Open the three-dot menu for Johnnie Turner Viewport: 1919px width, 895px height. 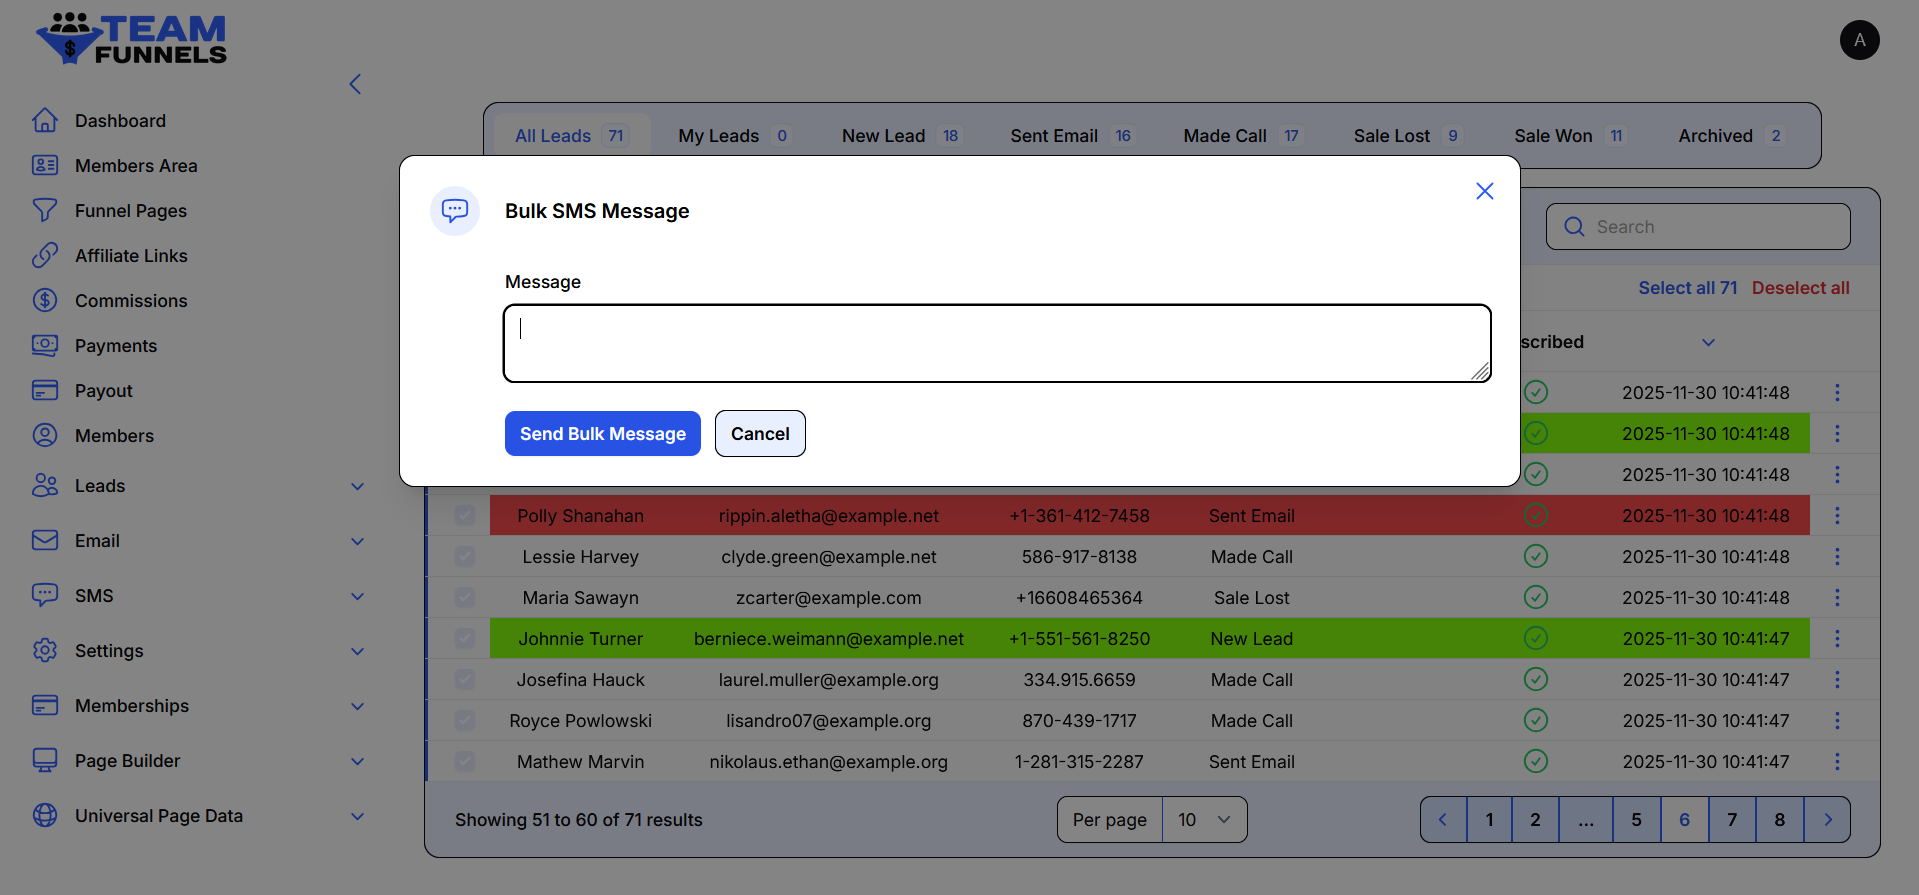1837,639
